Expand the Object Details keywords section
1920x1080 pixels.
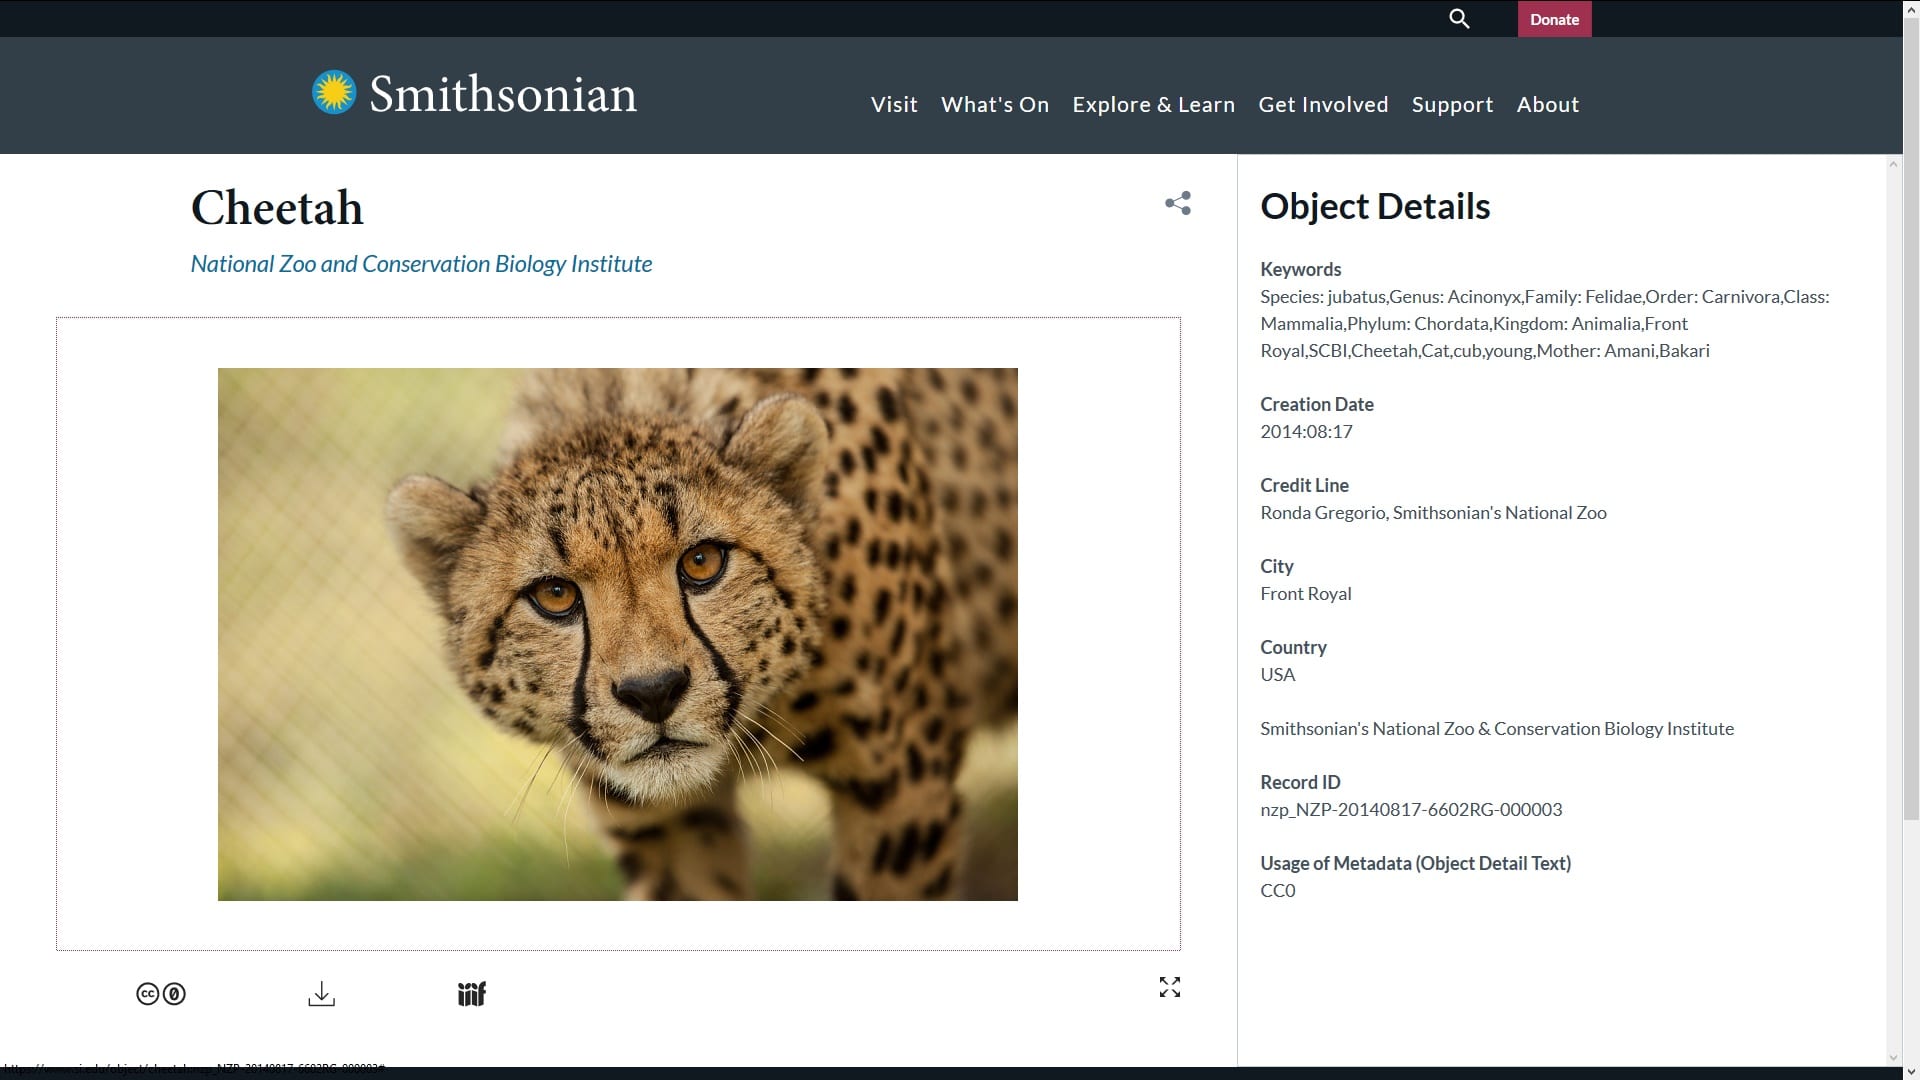(1299, 268)
